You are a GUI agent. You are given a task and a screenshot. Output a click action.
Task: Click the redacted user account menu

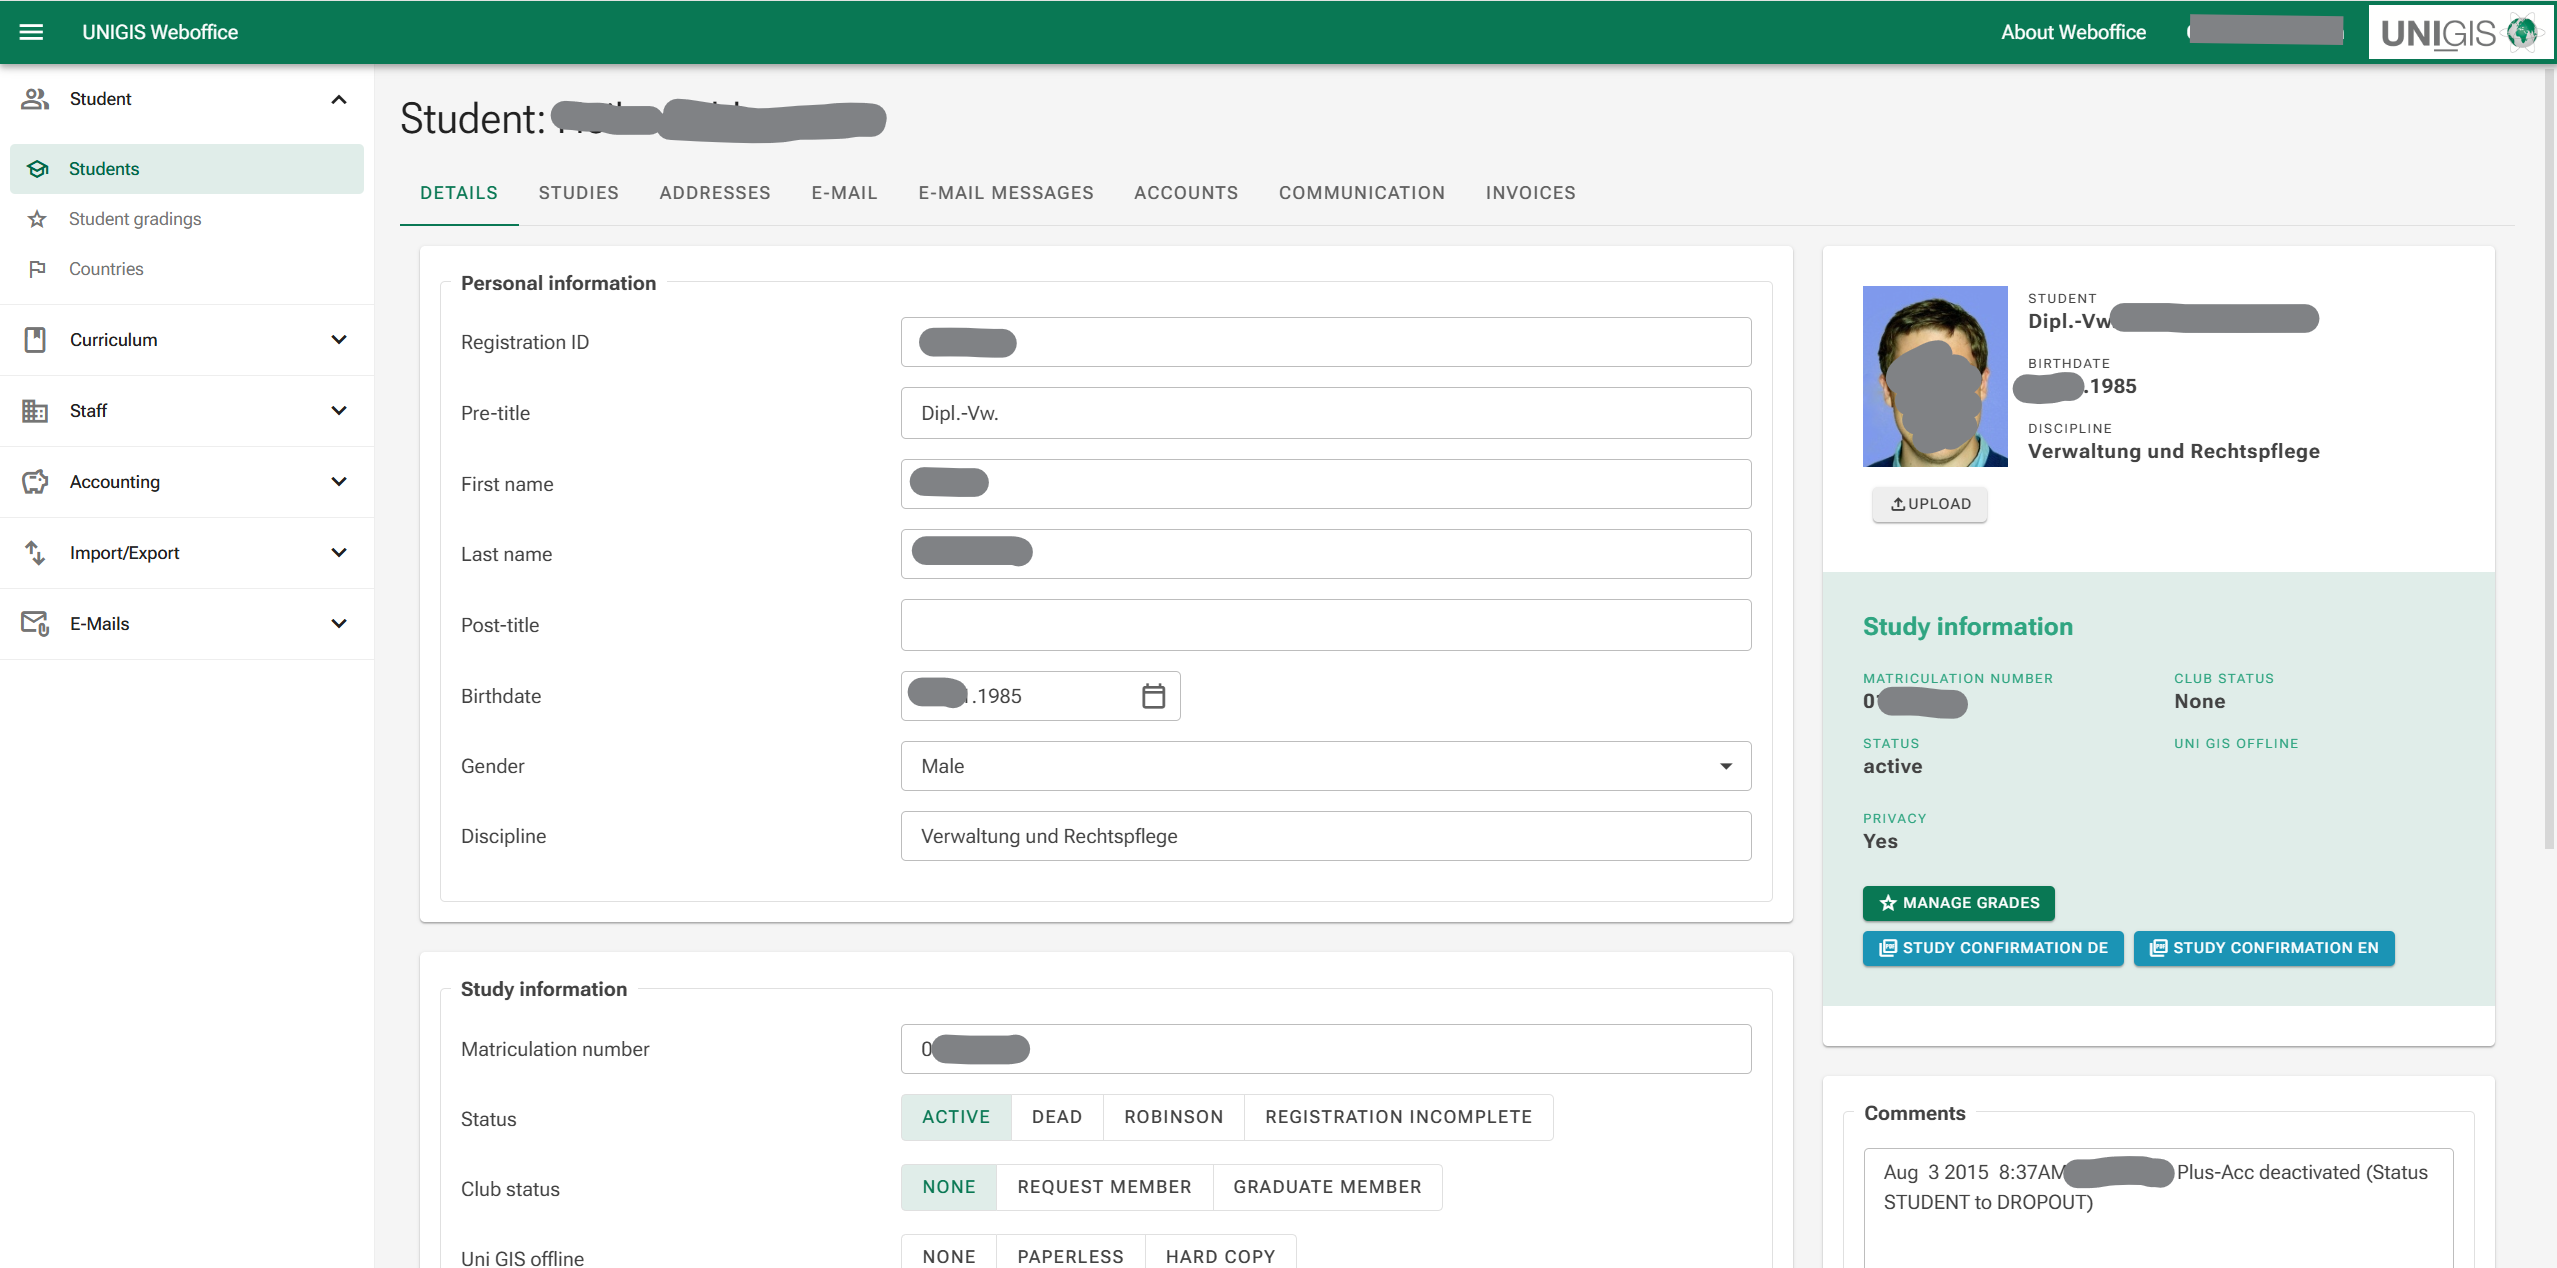[2265, 31]
